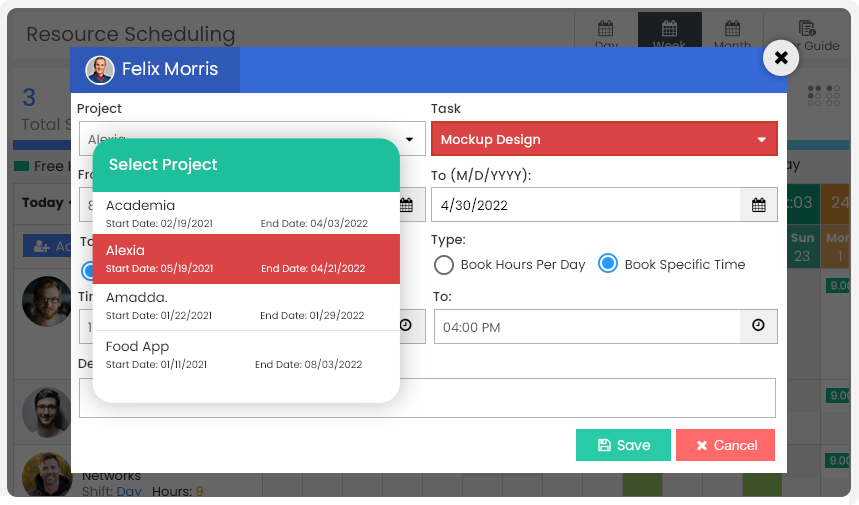
Task: Expand the Project dropdown arrow
Action: coord(409,139)
